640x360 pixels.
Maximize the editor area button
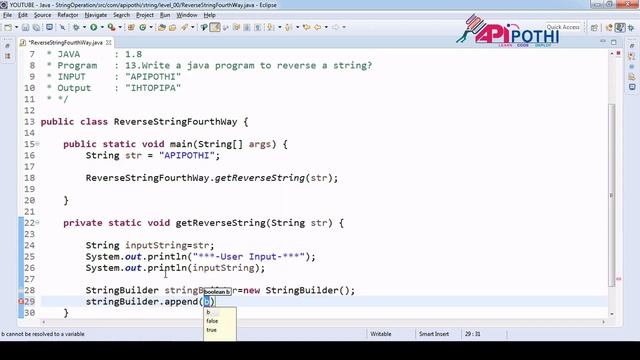pos(614,42)
